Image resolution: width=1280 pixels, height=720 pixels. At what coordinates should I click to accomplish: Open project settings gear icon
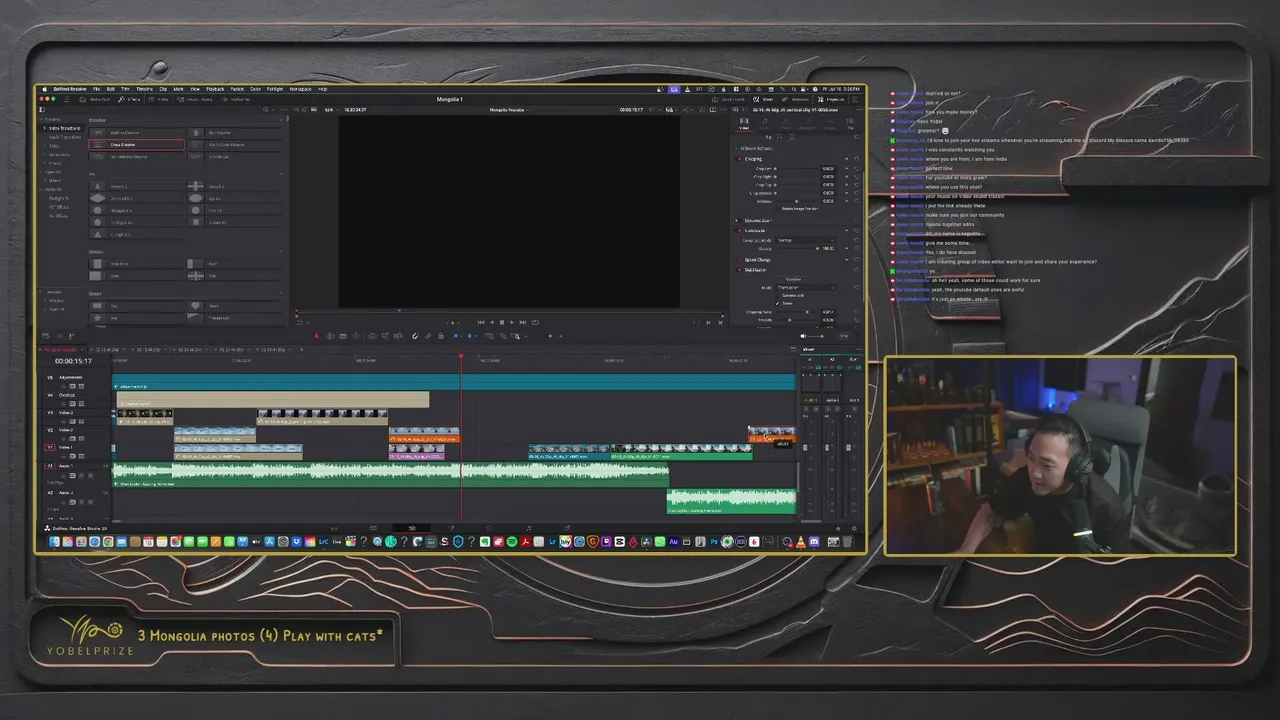pos(854,527)
